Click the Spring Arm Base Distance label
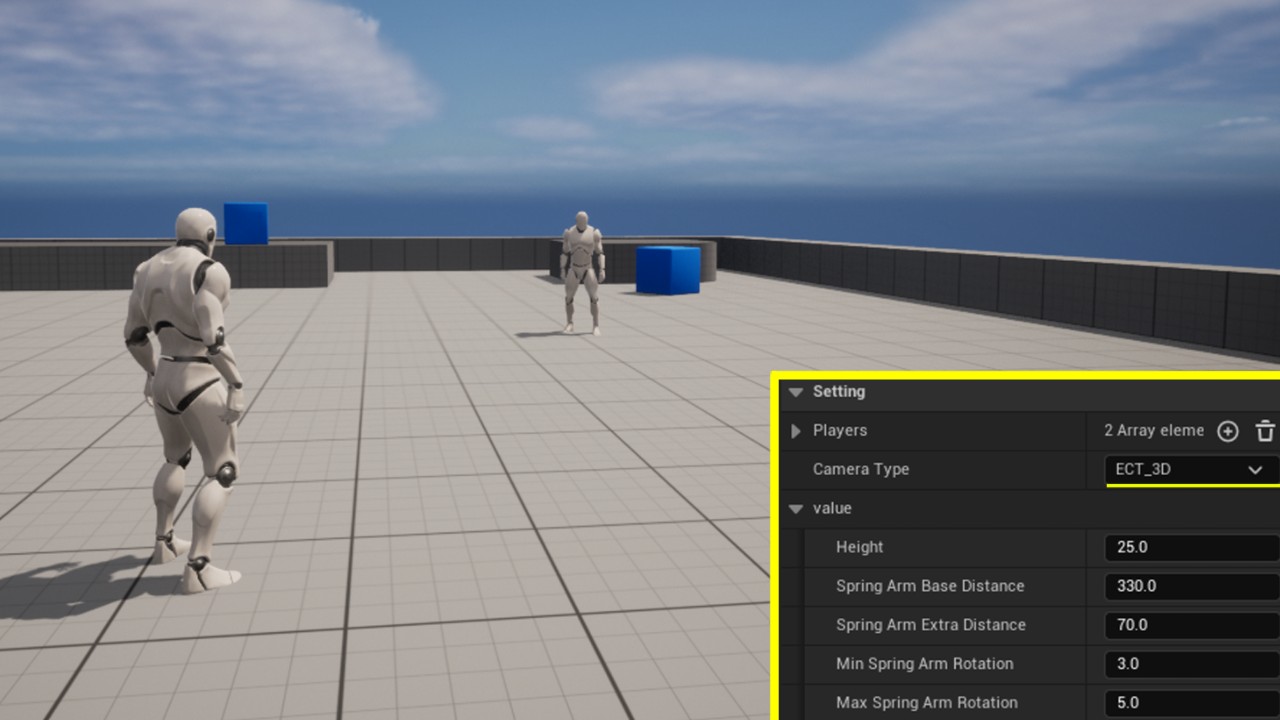The width and height of the screenshot is (1280, 720). coord(930,586)
